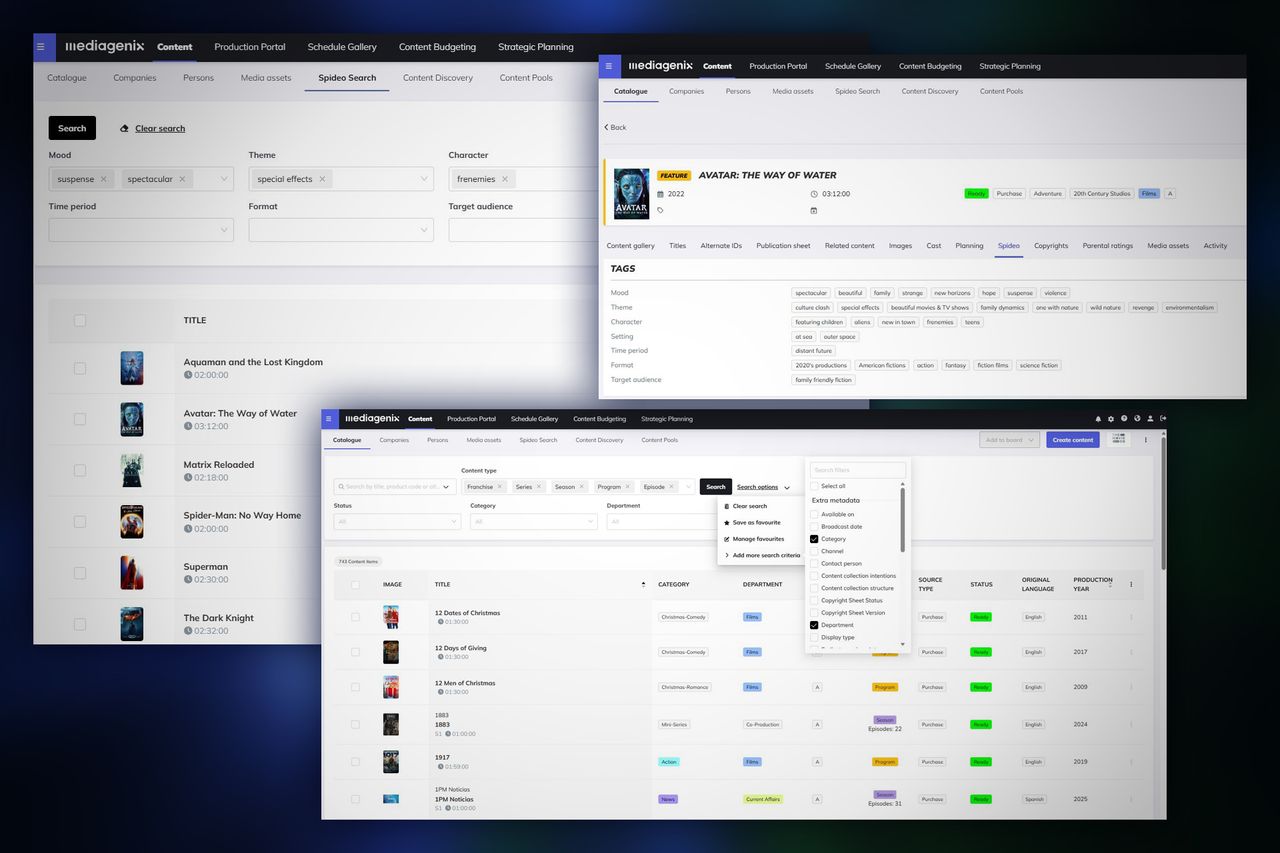Remove the 'Season' content type chip
The width and height of the screenshot is (1280, 853).
582,487
